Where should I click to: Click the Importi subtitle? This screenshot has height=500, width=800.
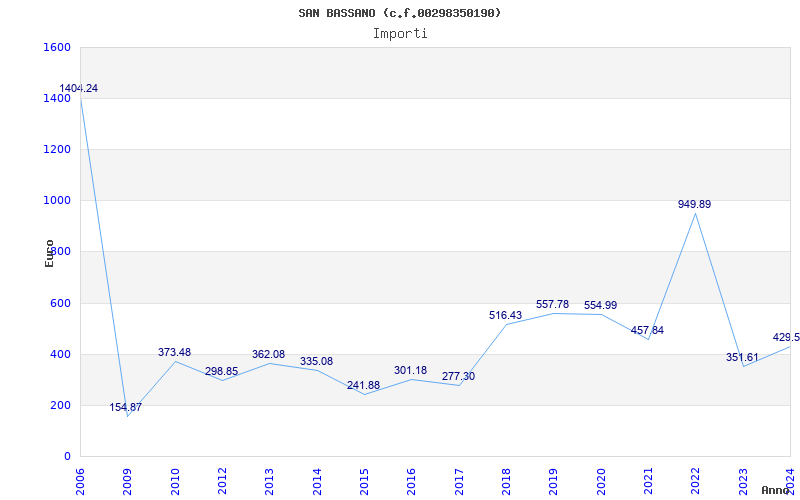coord(400,34)
